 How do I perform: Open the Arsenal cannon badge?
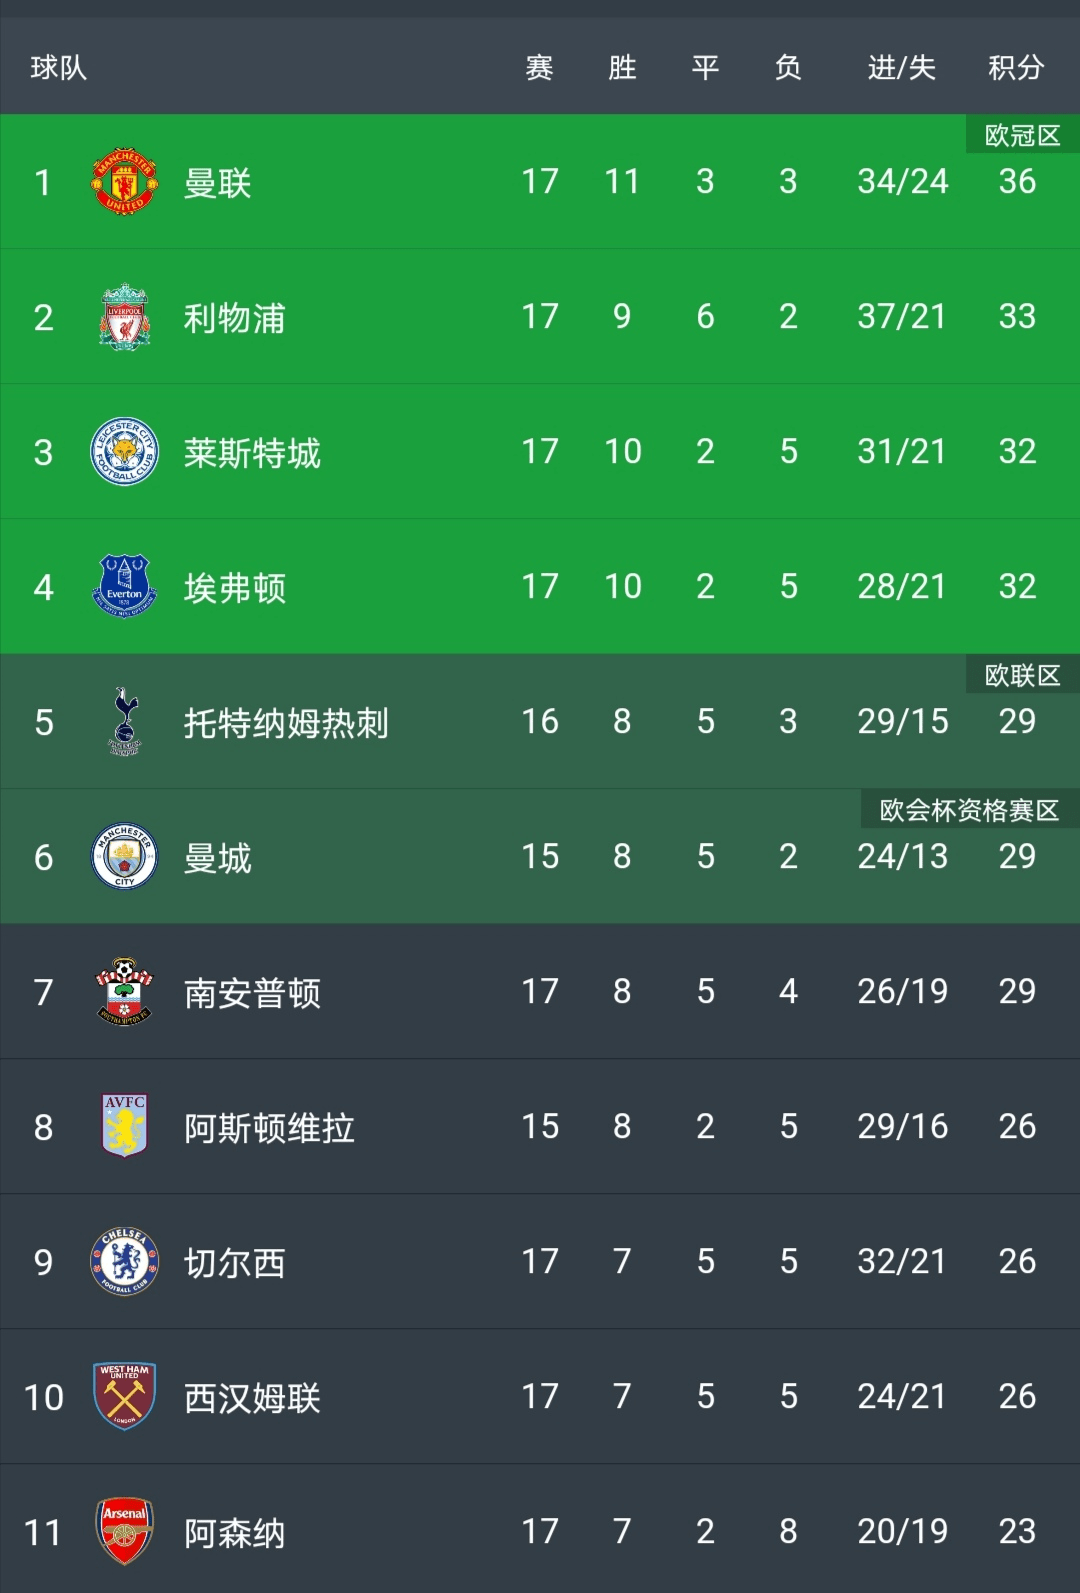tap(124, 1531)
